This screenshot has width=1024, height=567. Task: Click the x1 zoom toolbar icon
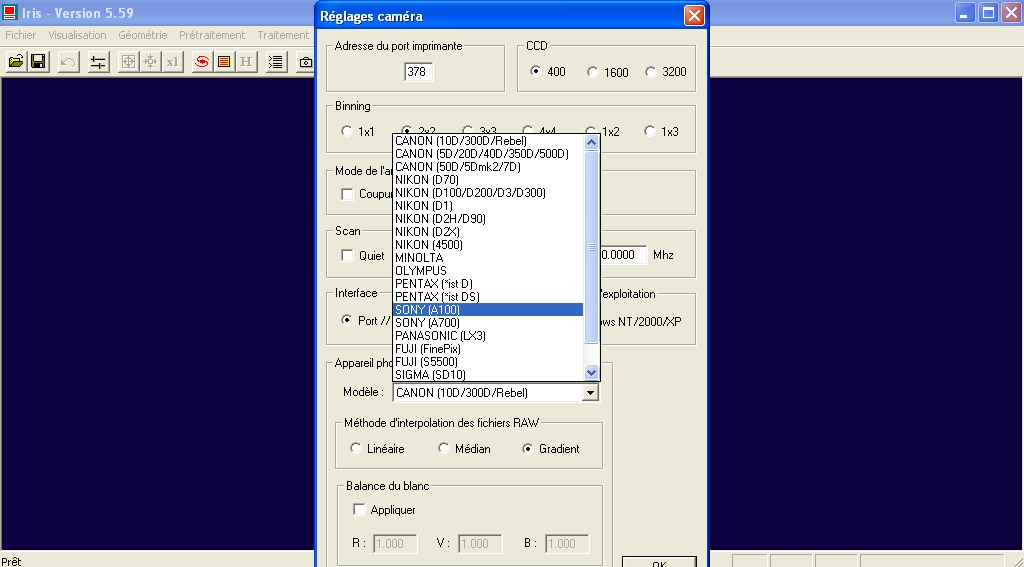(x=172, y=61)
